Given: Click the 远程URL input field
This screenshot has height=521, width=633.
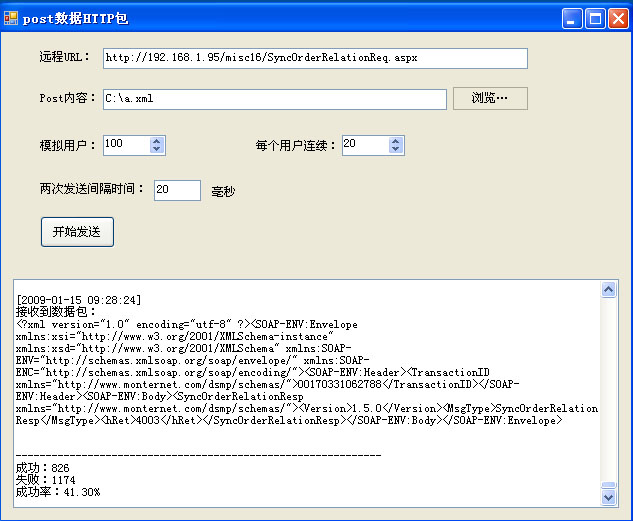Looking at the screenshot, I should tap(315, 58).
